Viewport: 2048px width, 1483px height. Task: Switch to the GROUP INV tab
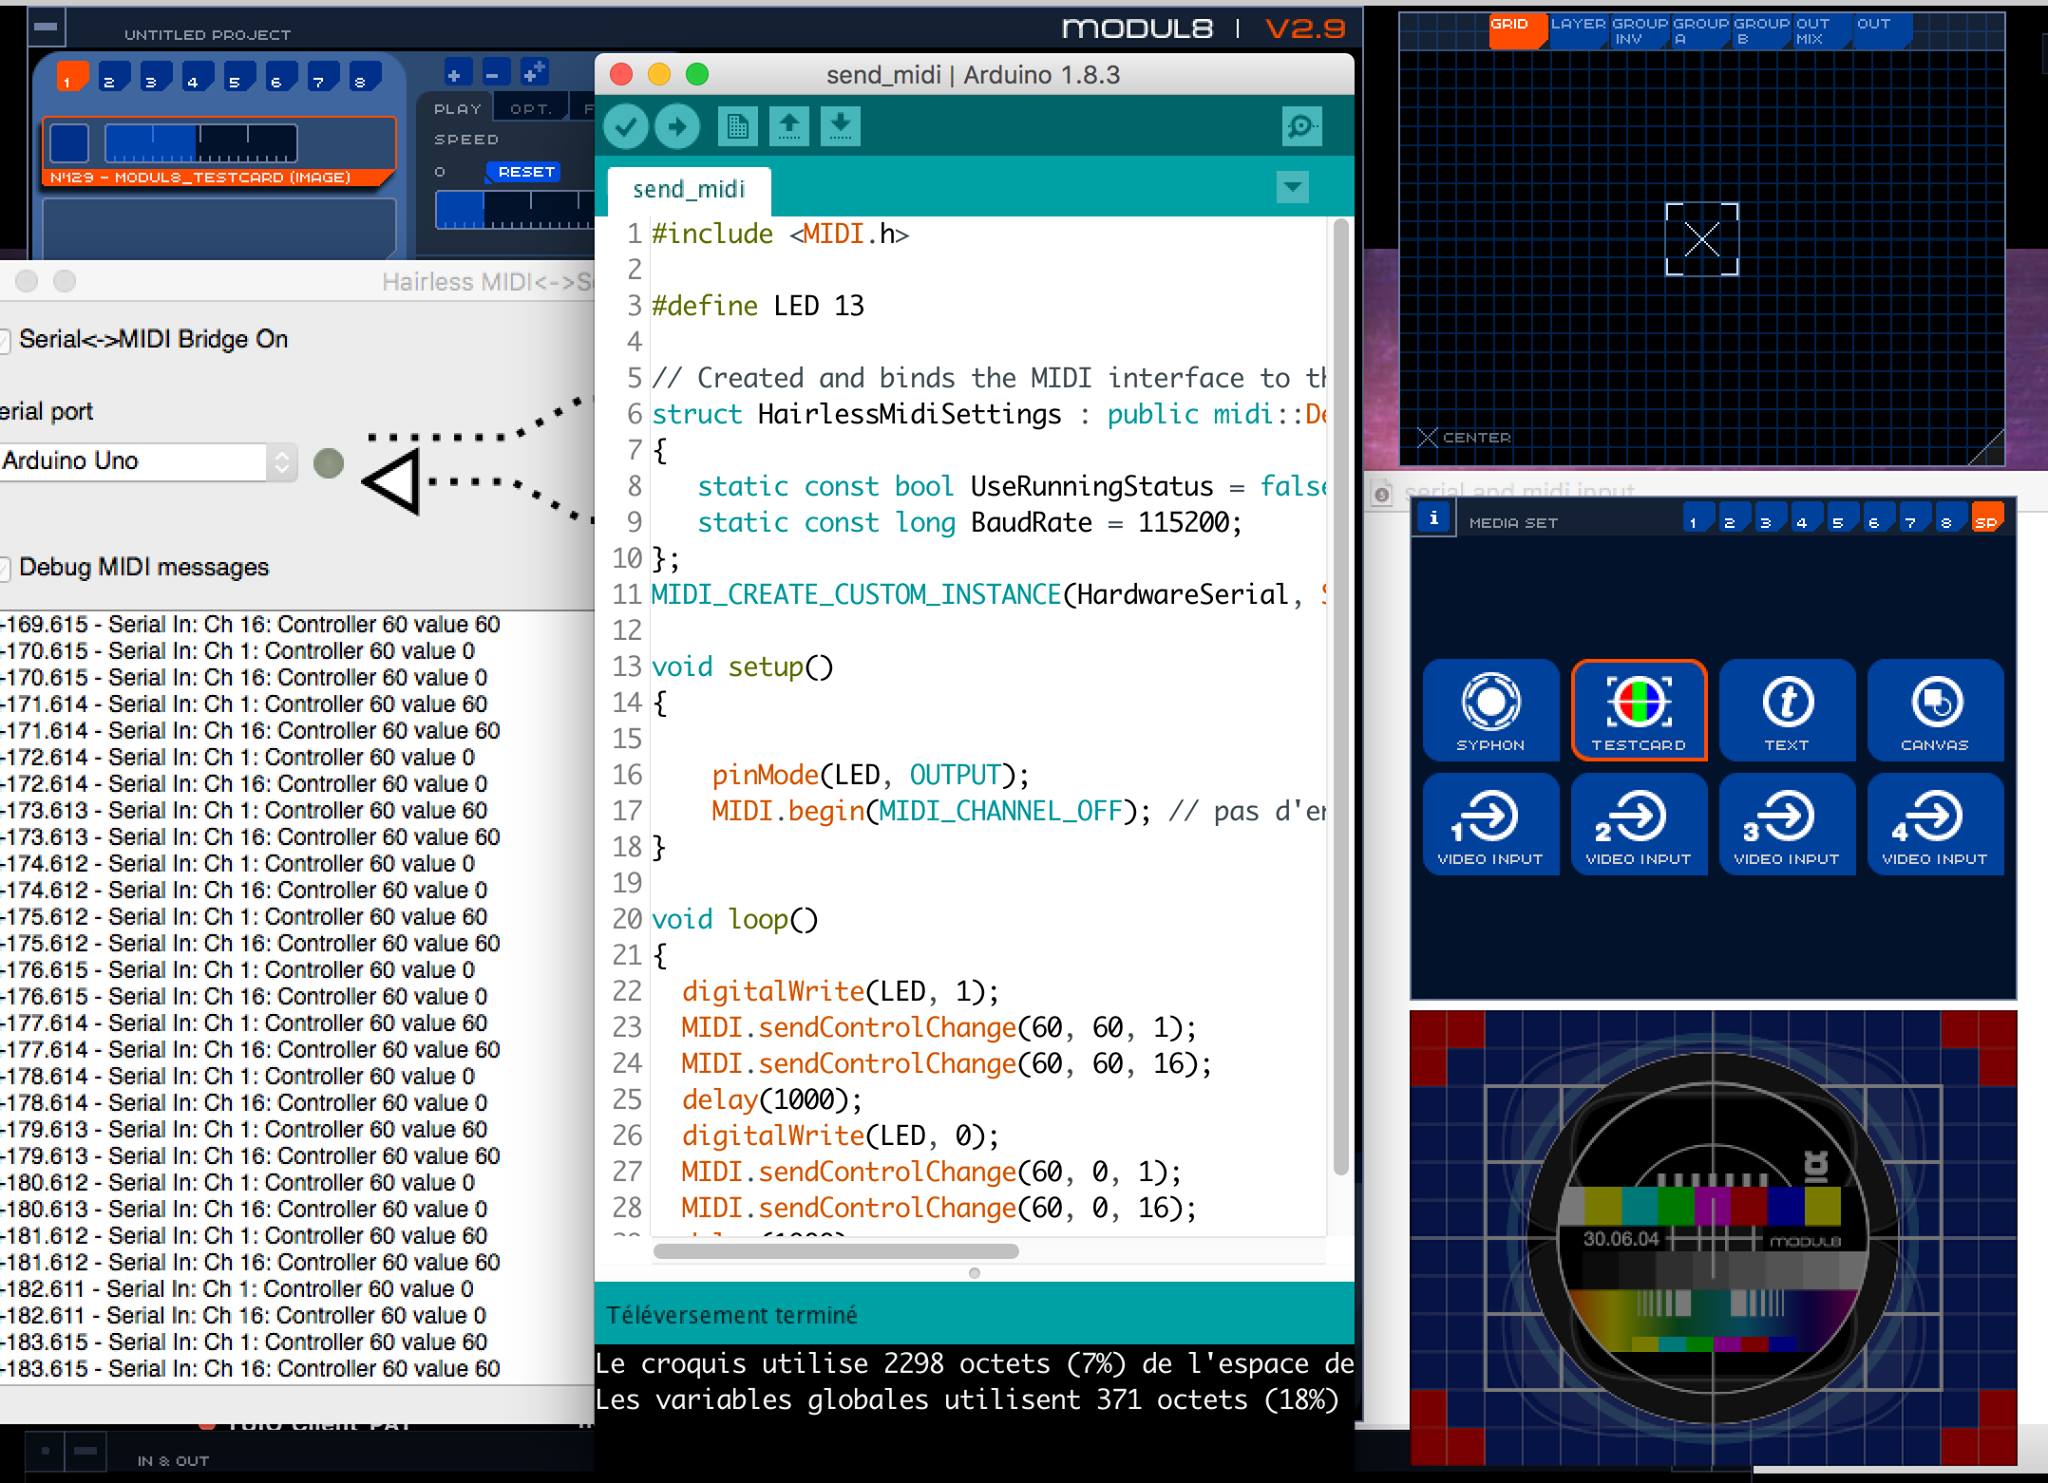[1639, 31]
